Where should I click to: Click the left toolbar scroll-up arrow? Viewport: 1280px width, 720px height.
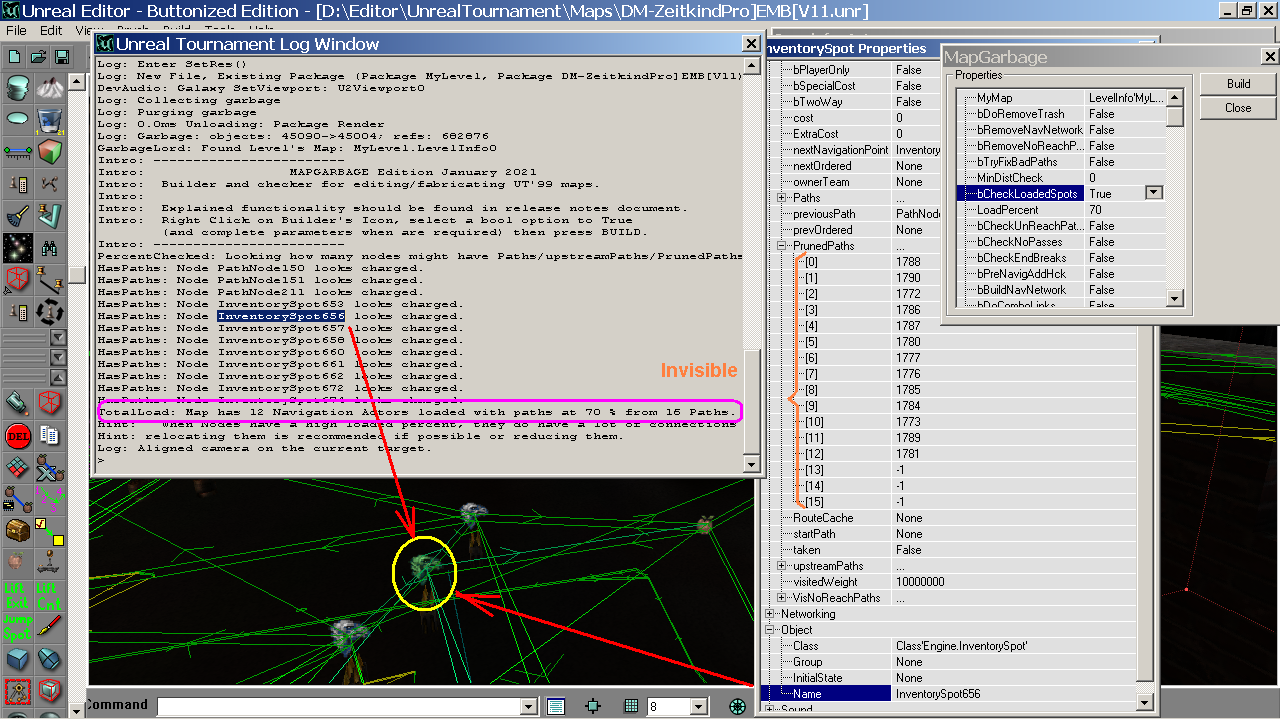coord(77,81)
